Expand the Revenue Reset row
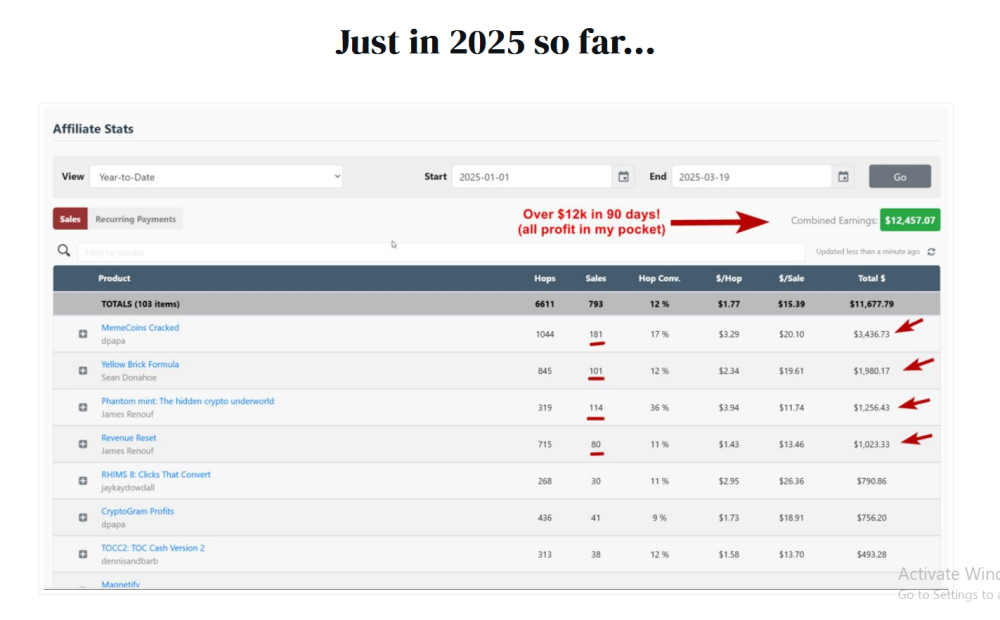The height and width of the screenshot is (620, 1000). pyautogui.click(x=83, y=444)
